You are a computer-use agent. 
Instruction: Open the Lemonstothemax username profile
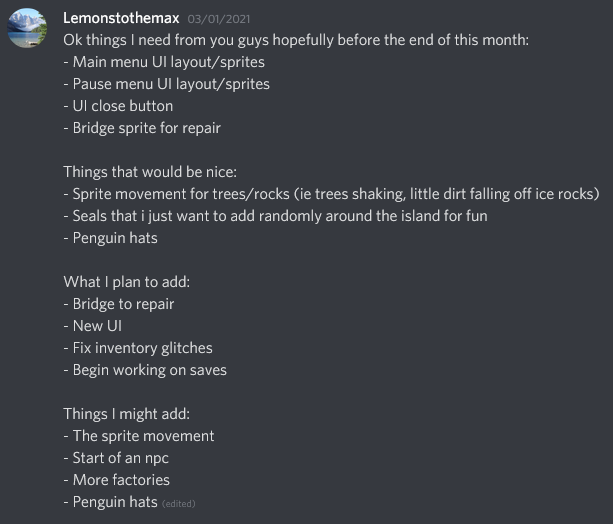point(121,18)
